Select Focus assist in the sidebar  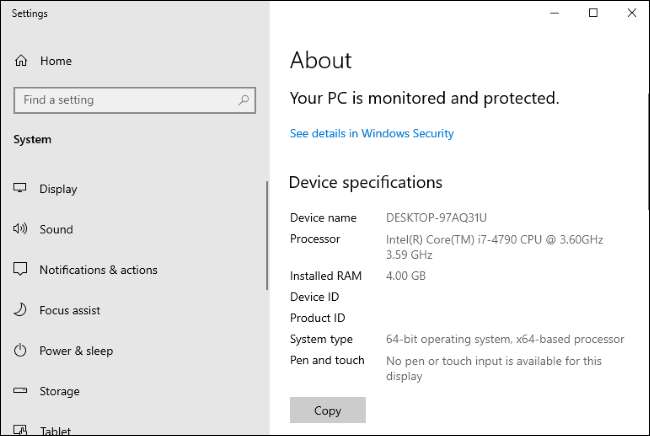point(70,310)
